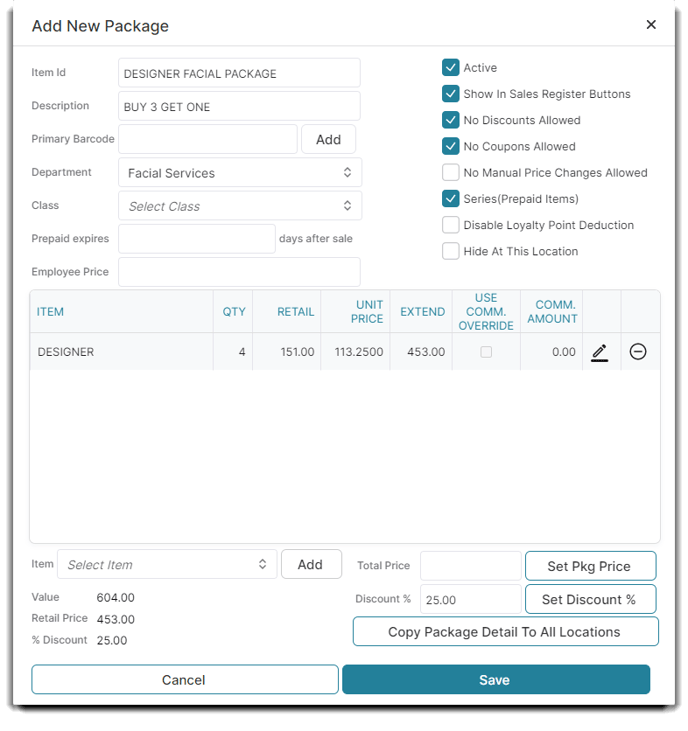Enable No Manual Price Changes Allowed

point(450,172)
